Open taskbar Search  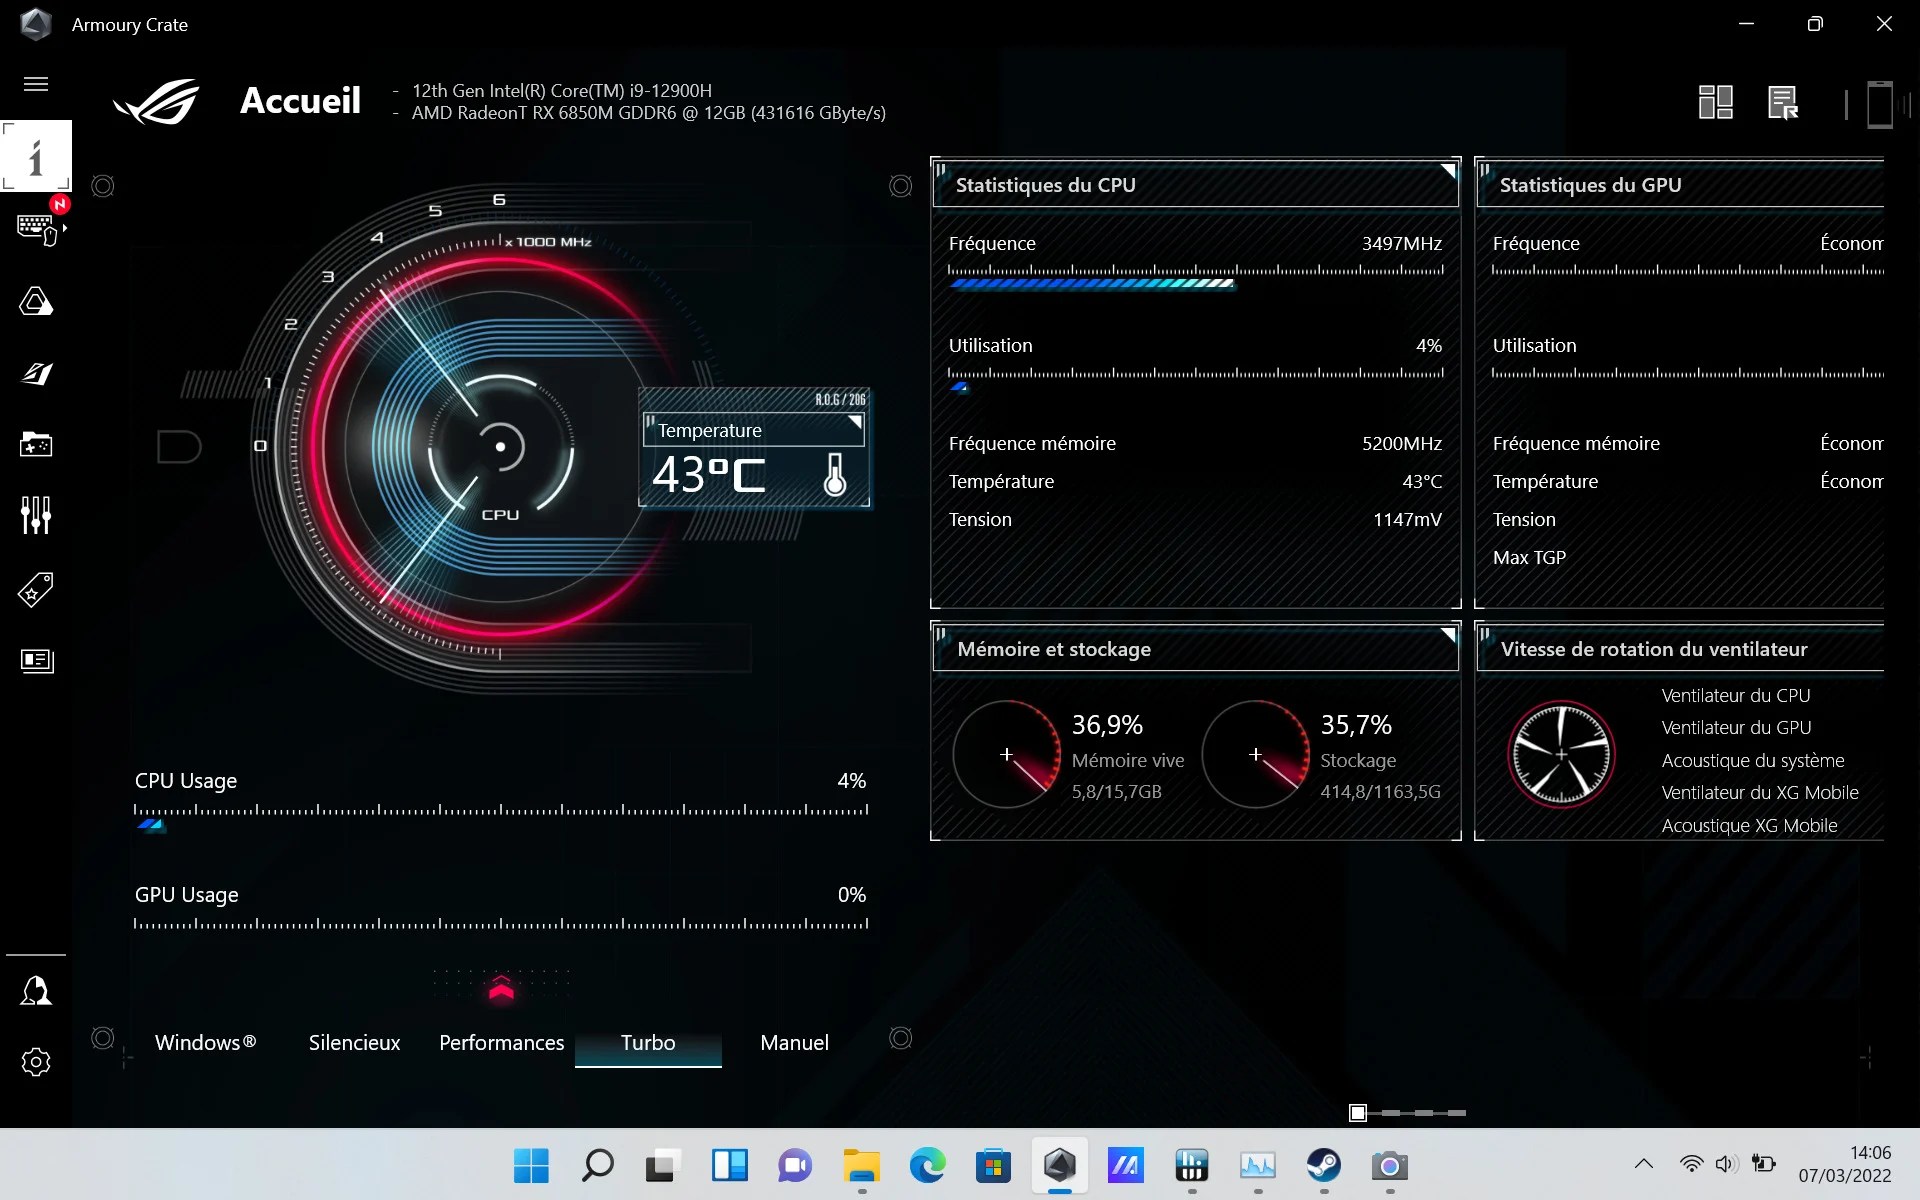click(x=597, y=1165)
